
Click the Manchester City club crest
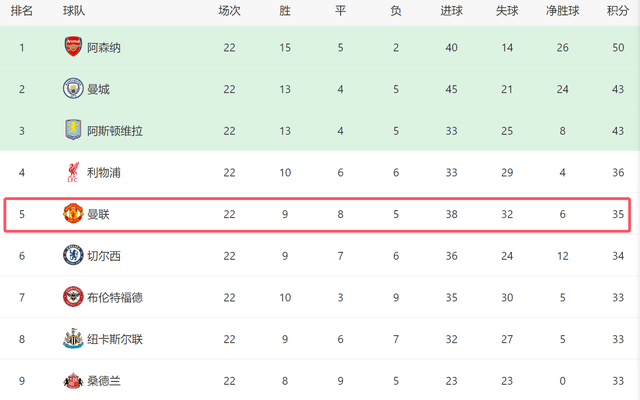click(72, 89)
